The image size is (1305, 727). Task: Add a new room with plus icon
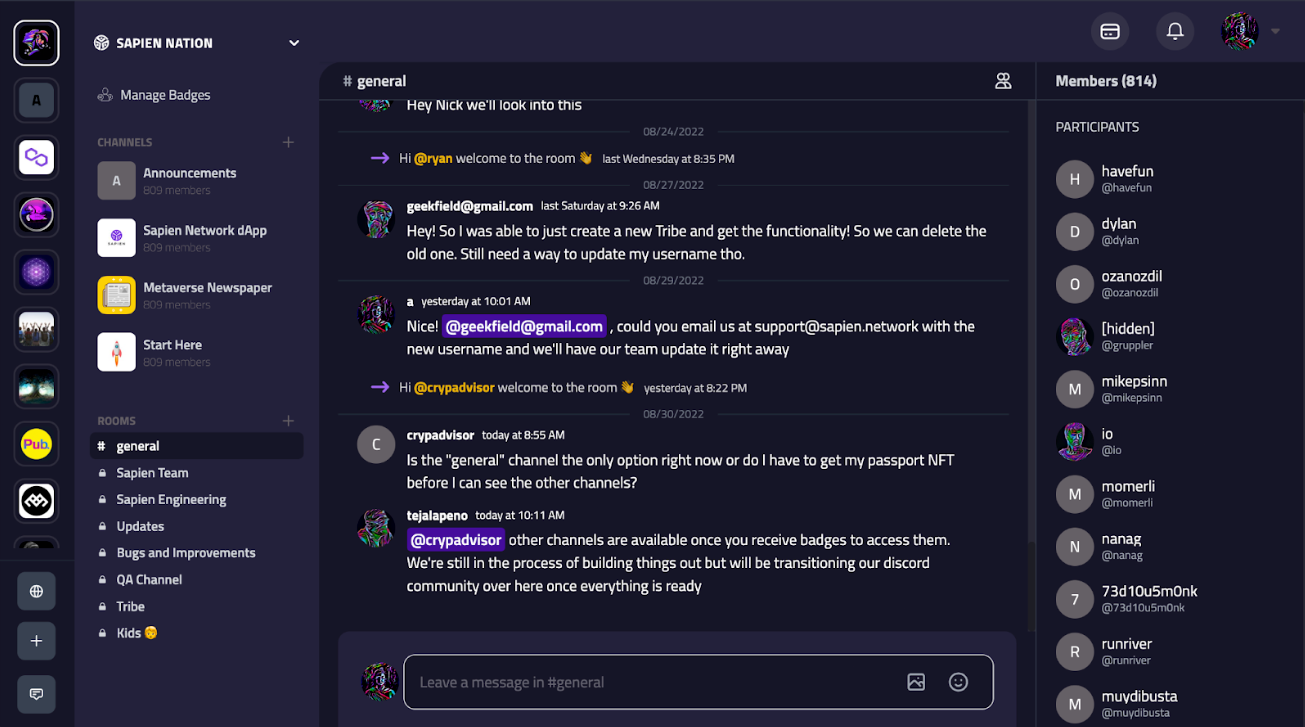pyautogui.click(x=288, y=421)
